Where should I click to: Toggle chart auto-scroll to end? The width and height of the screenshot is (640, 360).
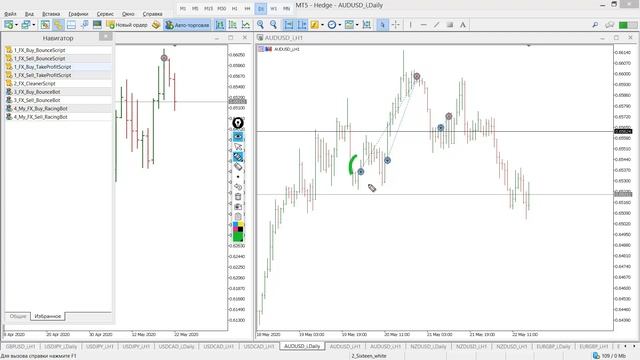(x=289, y=25)
